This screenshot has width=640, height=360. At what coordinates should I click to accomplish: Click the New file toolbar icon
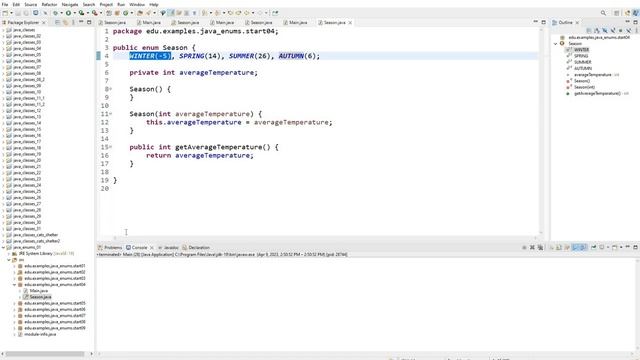[5, 13]
